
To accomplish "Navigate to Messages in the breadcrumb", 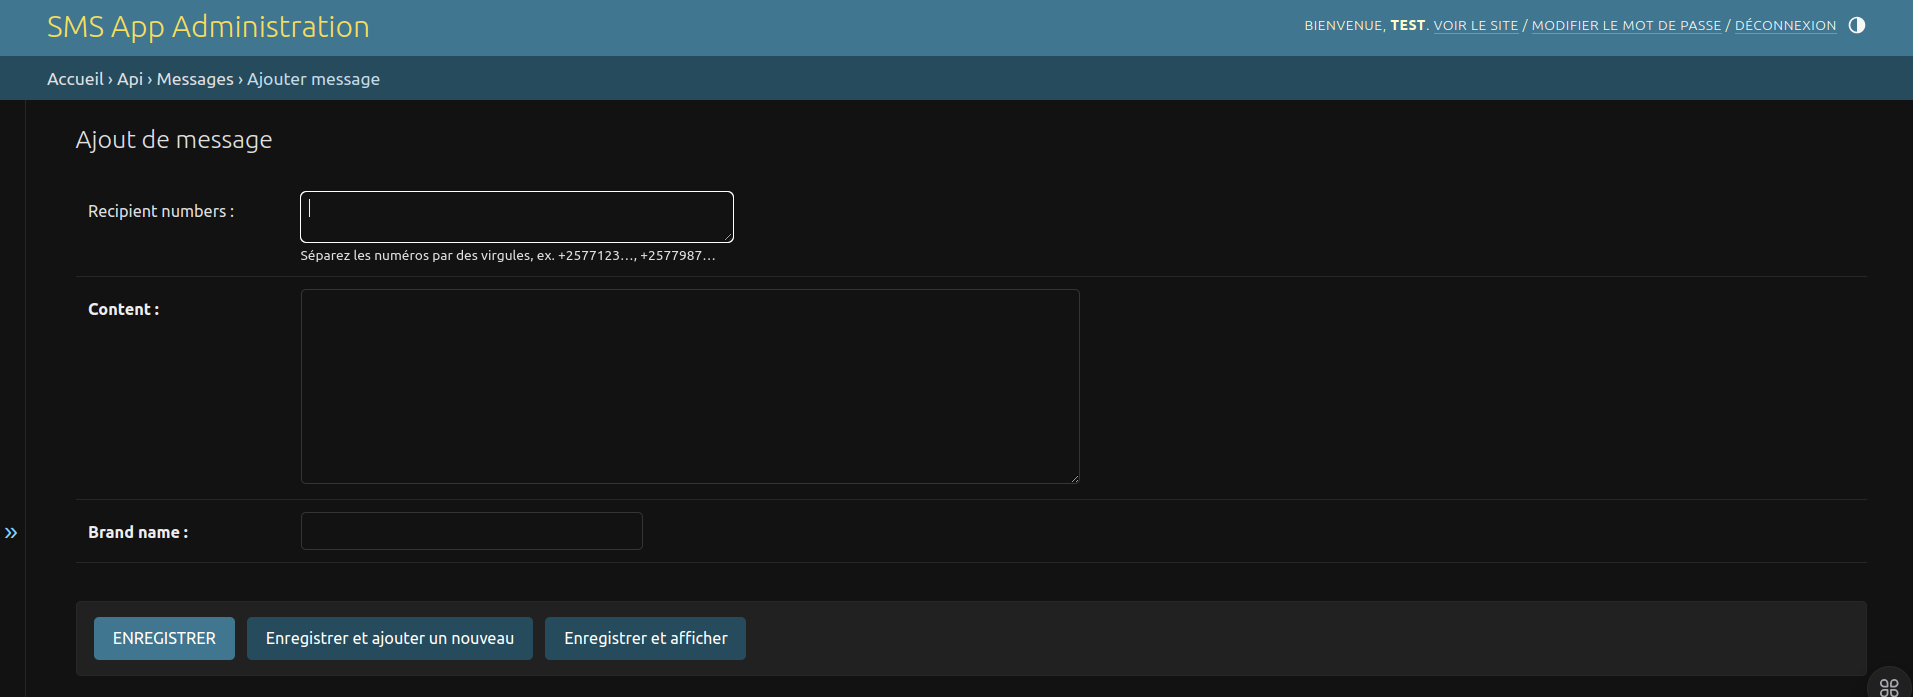I will coord(195,79).
